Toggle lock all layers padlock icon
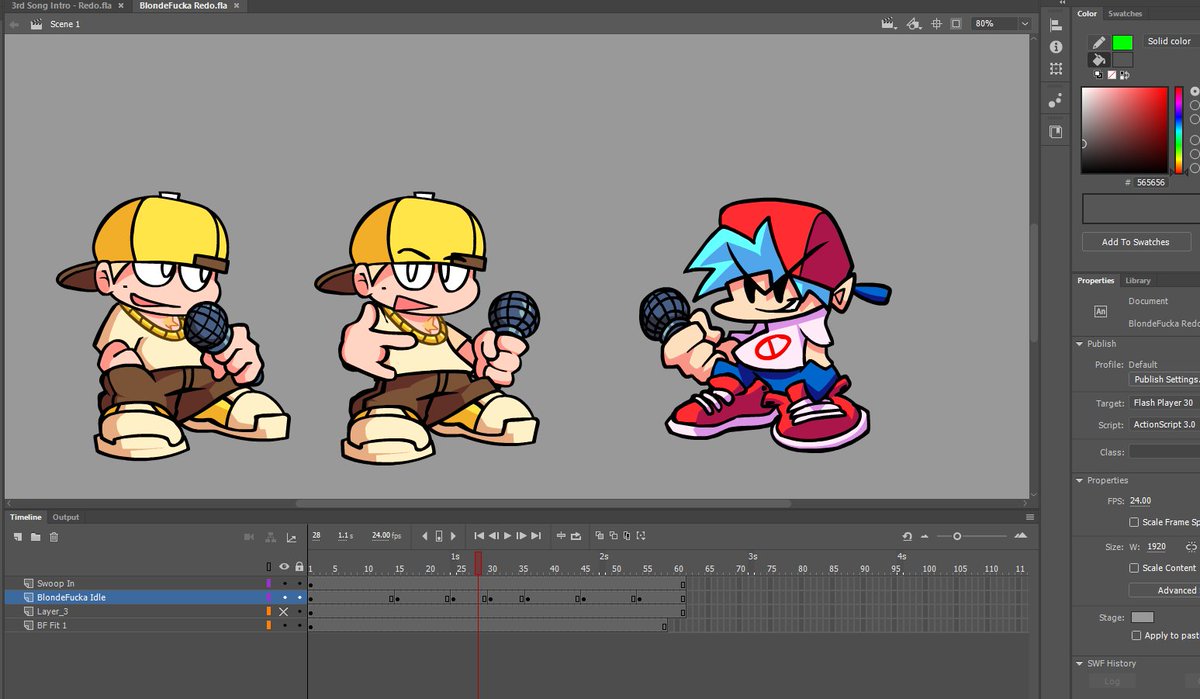The height and width of the screenshot is (699, 1200). (x=299, y=567)
